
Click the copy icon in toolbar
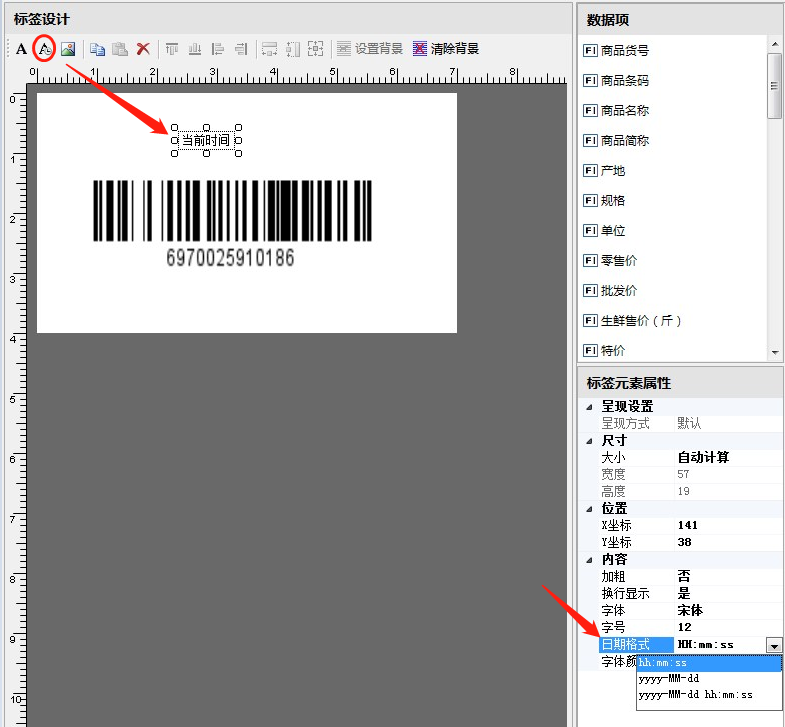[97, 49]
